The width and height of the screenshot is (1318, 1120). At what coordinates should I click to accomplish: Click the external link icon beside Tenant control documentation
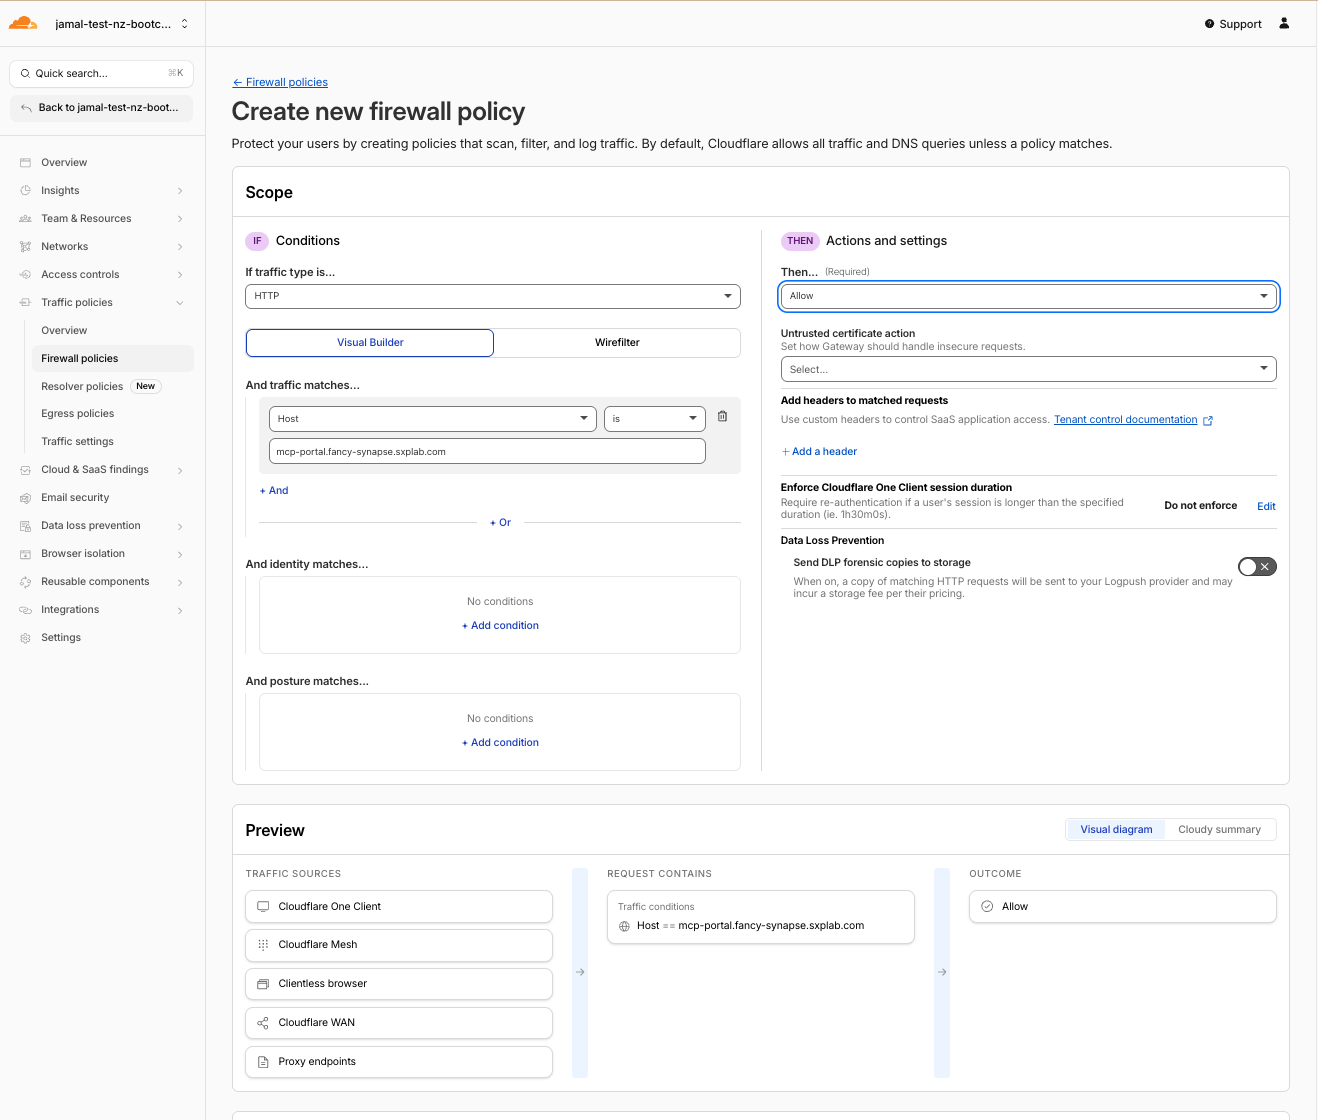[1208, 420]
